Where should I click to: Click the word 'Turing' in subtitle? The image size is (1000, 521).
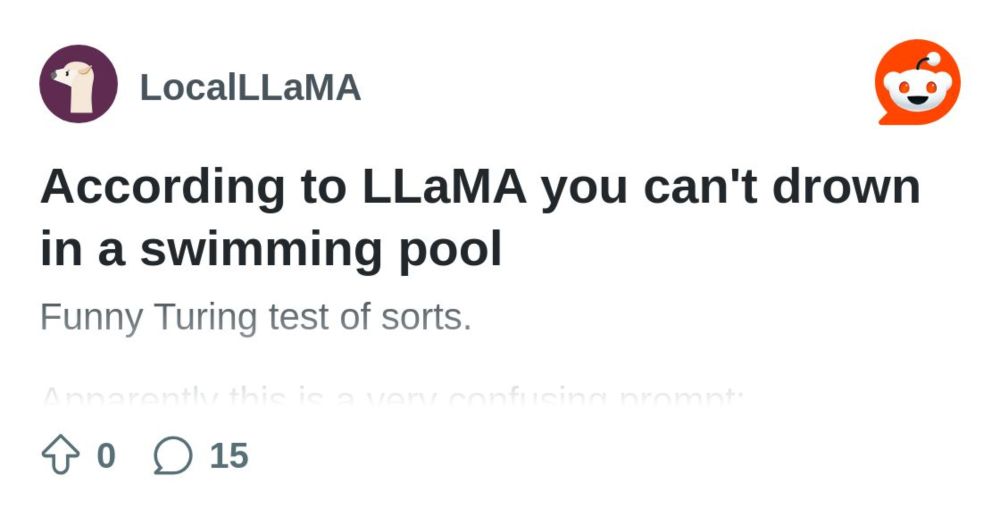(x=205, y=317)
